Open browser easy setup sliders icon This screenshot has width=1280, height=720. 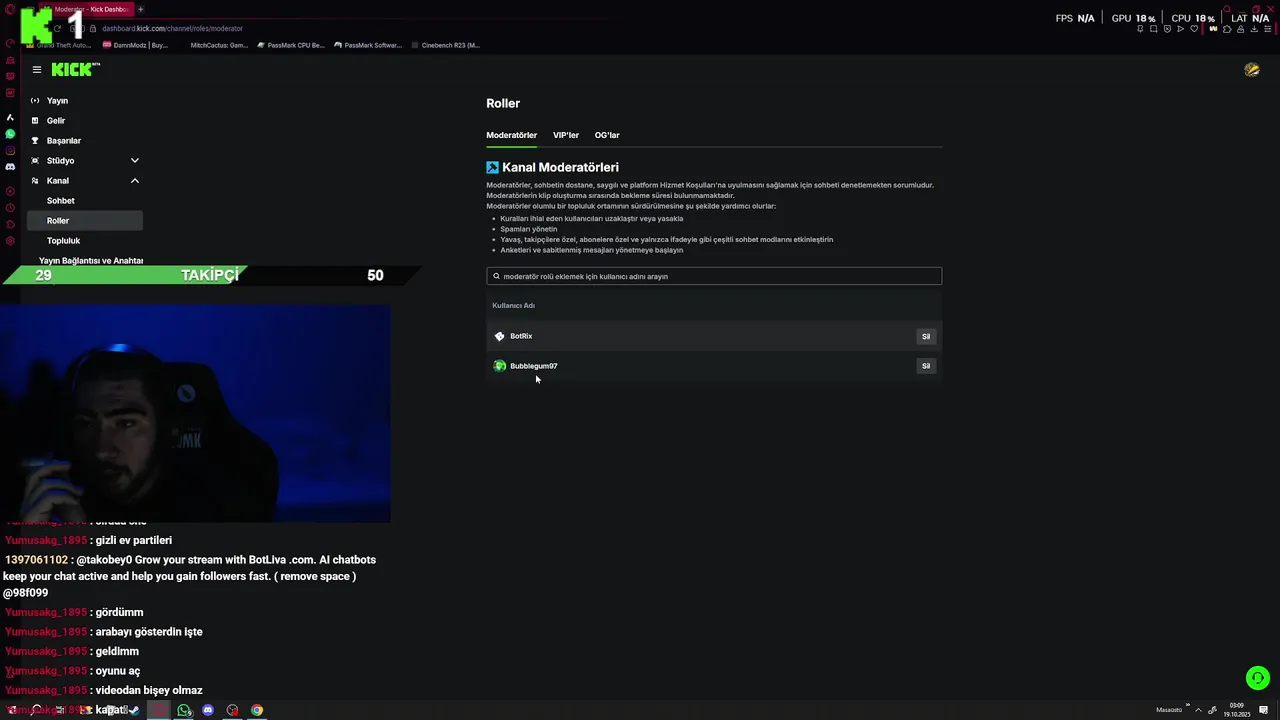pyautogui.click(x=1267, y=29)
